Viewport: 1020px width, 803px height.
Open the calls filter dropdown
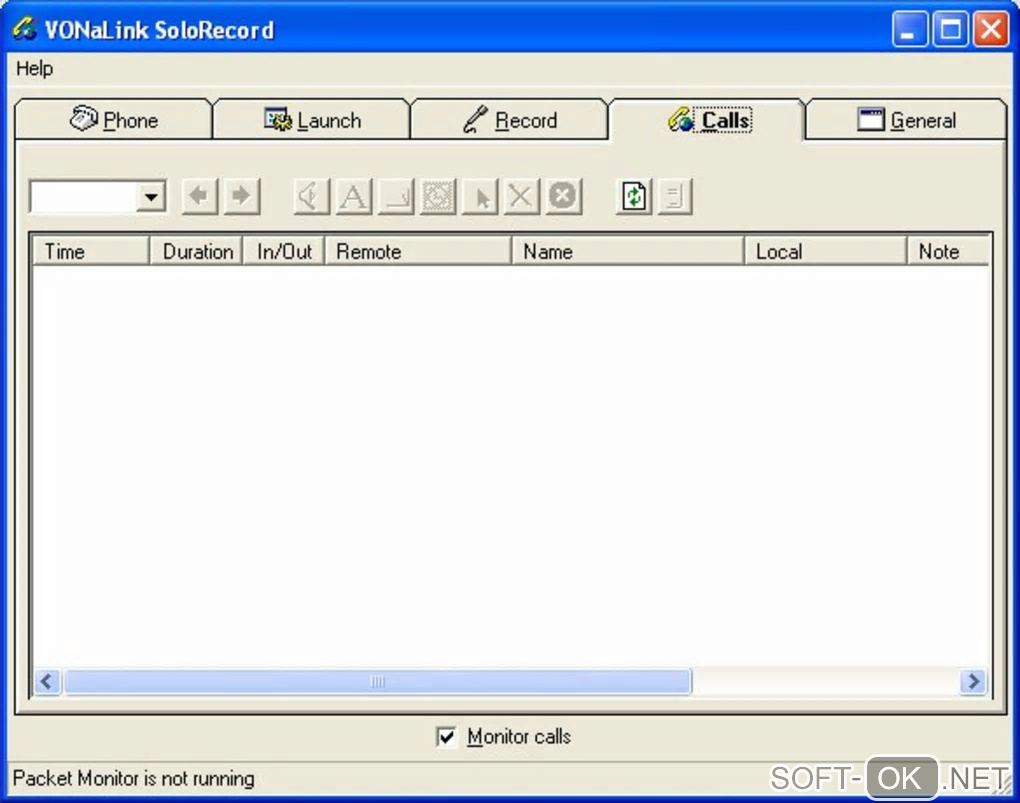151,197
